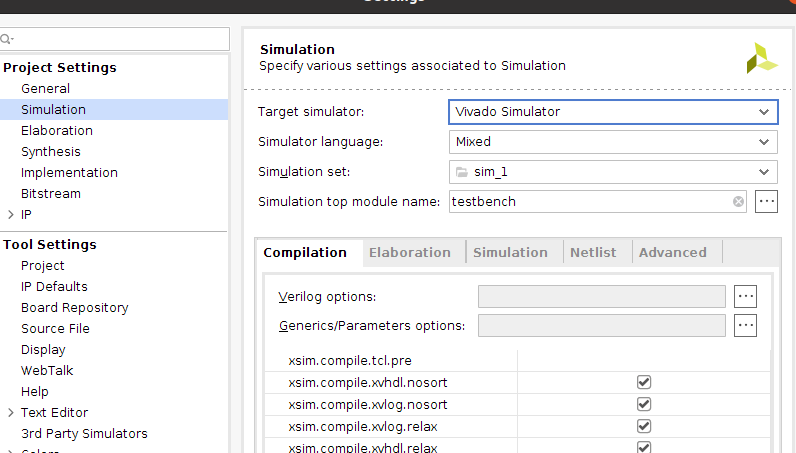
Task: Click the search magnifier icon in settings filter
Action: [6, 39]
